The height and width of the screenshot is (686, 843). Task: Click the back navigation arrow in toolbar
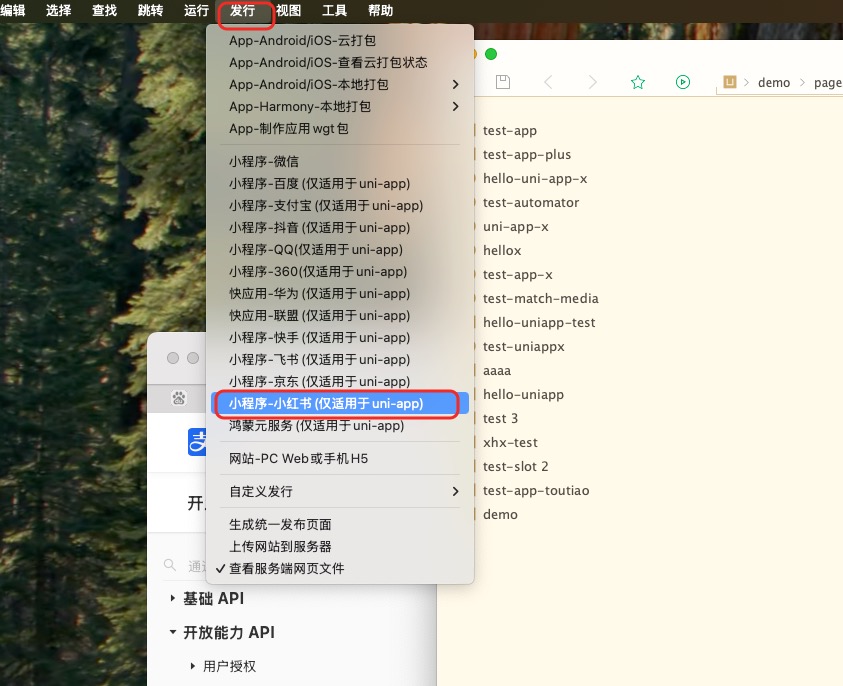click(548, 82)
